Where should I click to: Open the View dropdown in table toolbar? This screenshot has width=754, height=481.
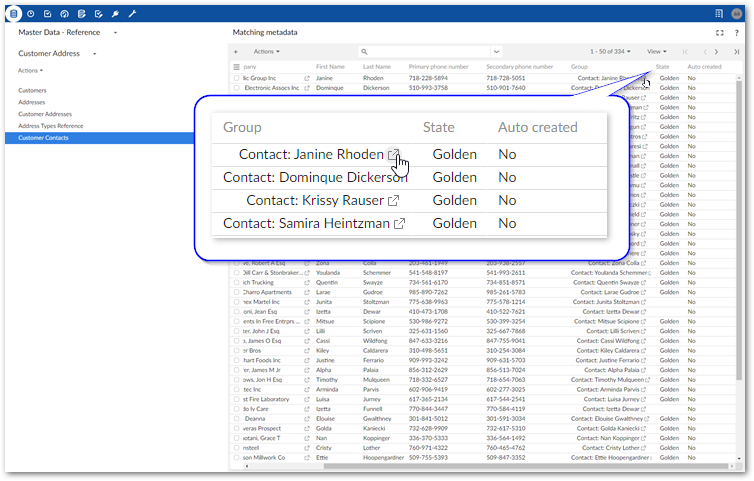point(657,51)
